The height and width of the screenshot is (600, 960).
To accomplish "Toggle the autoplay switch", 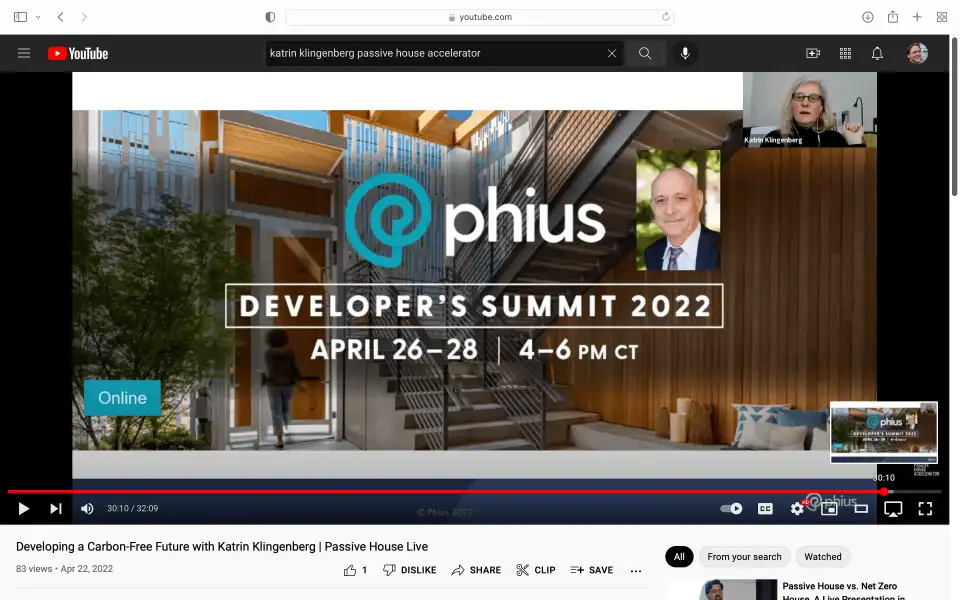I will [732, 509].
